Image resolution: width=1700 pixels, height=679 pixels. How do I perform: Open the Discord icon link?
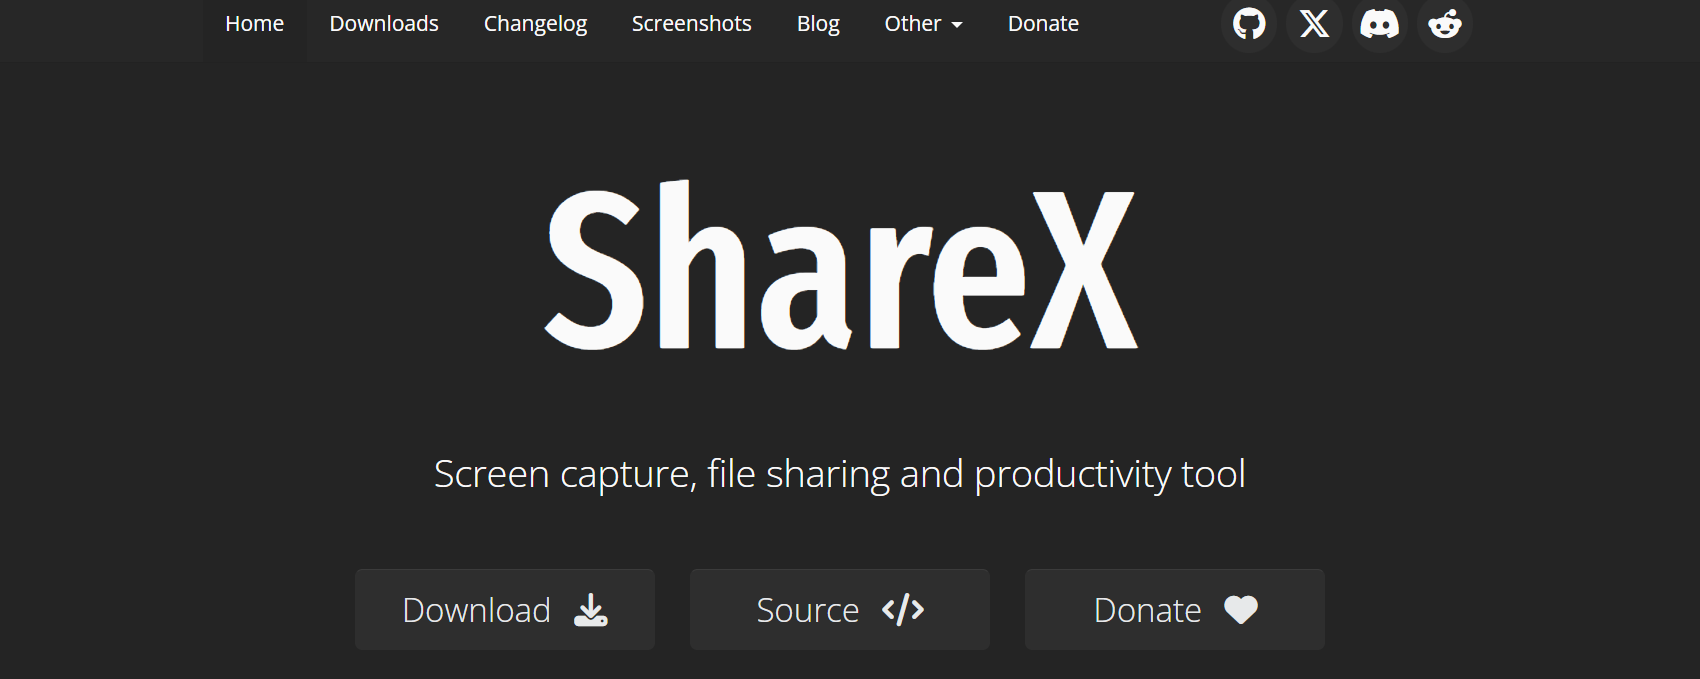click(1379, 24)
